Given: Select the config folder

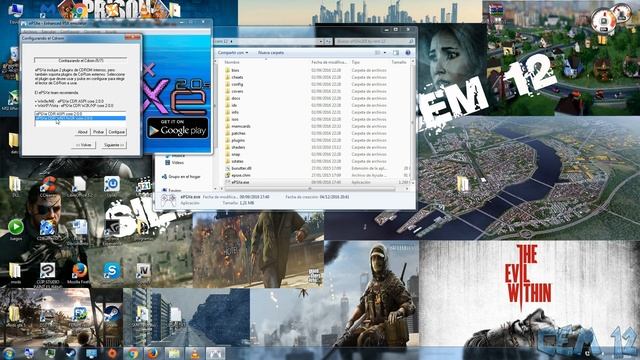Looking at the screenshot, I should (x=237, y=84).
